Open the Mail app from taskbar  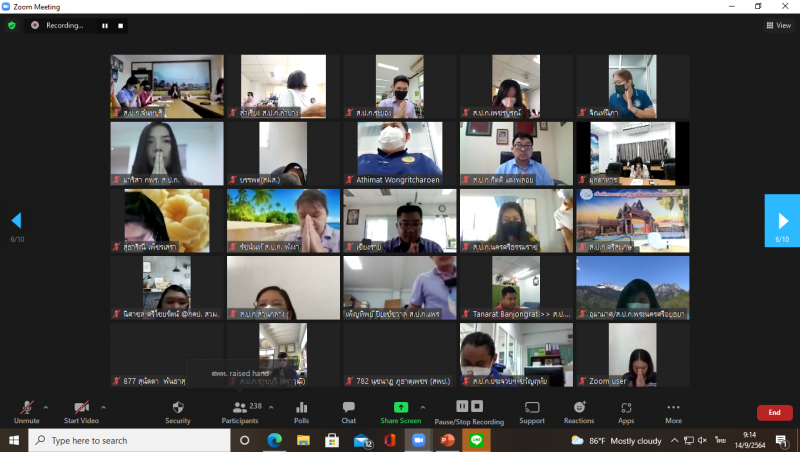click(x=362, y=440)
